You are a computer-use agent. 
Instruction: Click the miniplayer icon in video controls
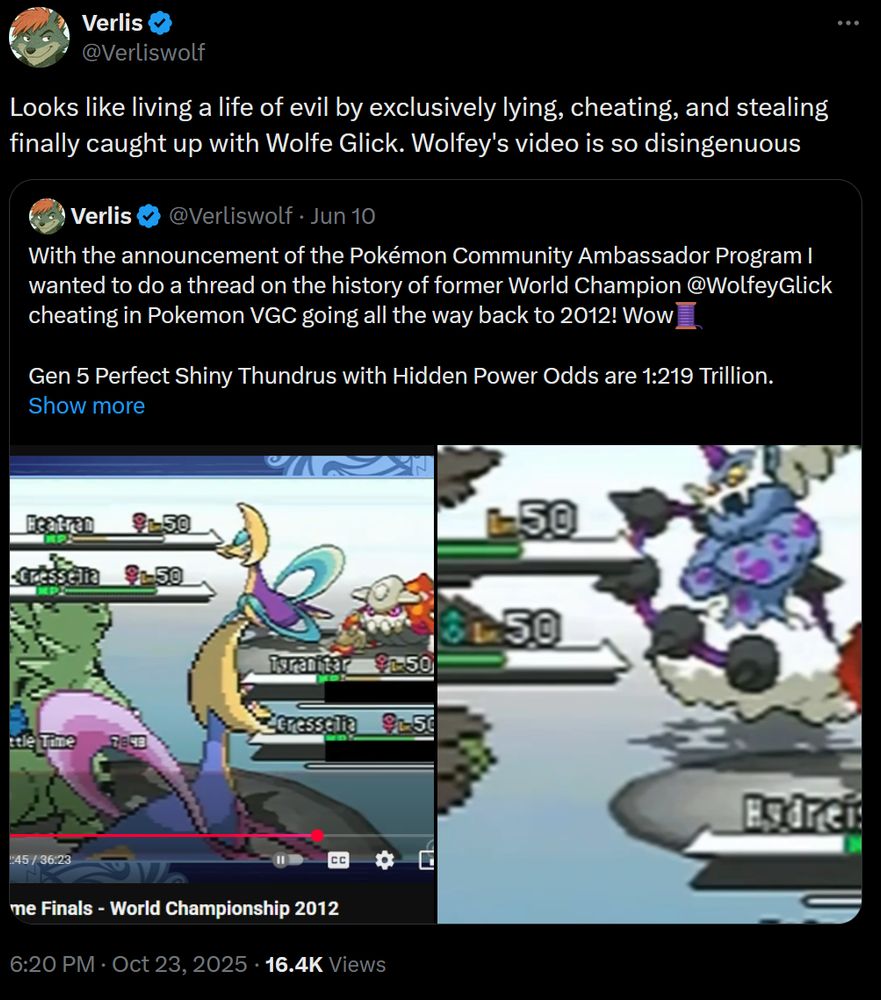pos(427,860)
